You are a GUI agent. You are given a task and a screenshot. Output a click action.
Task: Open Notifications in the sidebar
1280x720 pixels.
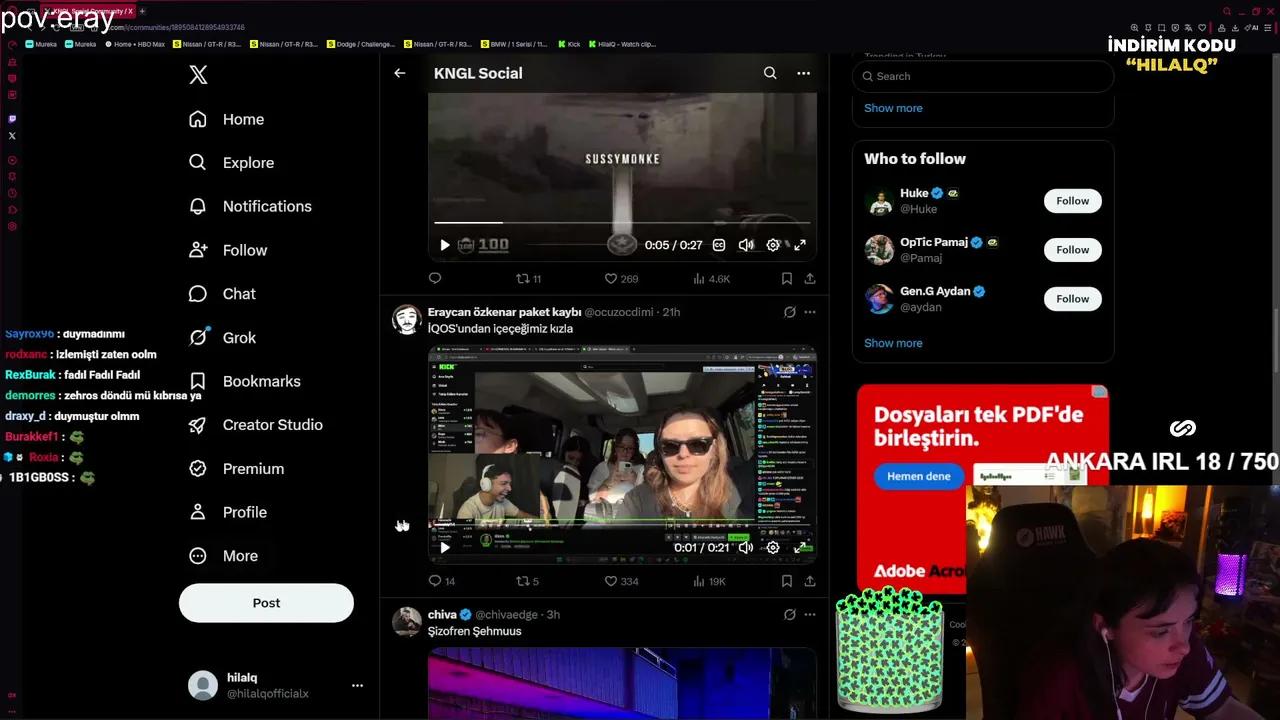click(251, 206)
